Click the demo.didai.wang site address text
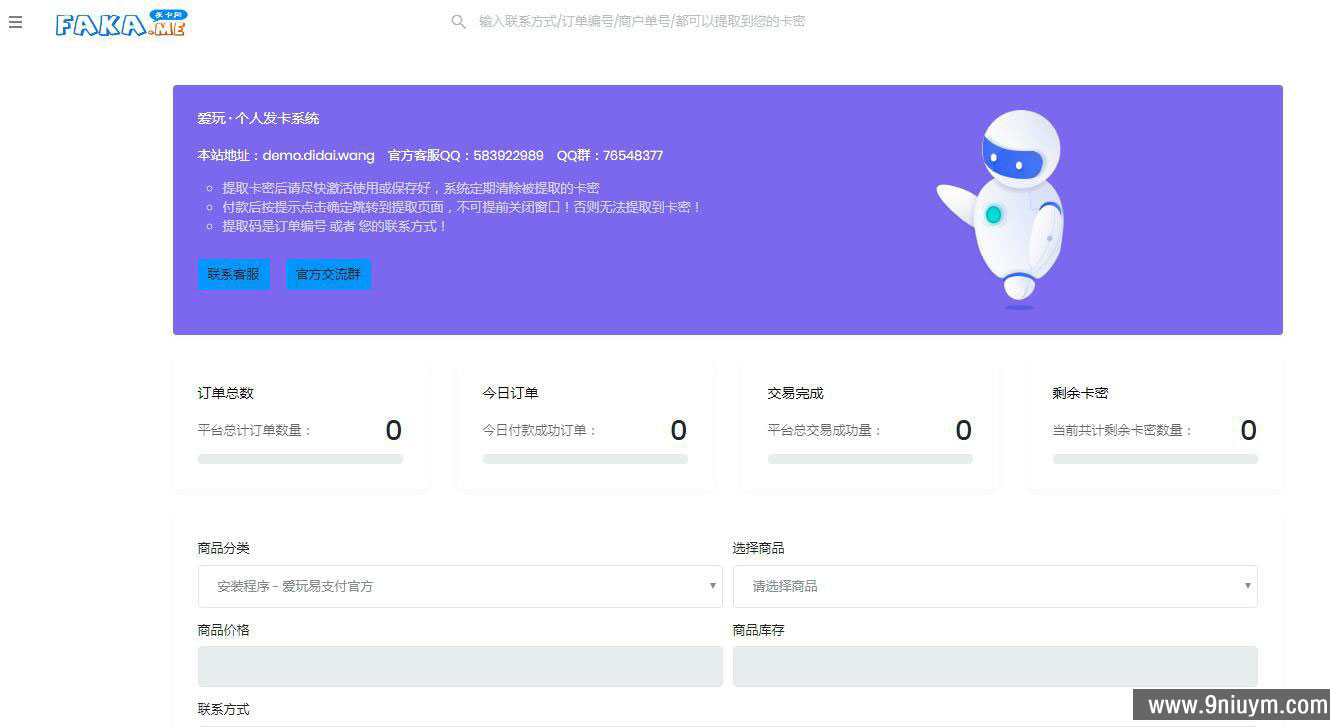Image resolution: width=1330 pixels, height=727 pixels. coord(318,155)
